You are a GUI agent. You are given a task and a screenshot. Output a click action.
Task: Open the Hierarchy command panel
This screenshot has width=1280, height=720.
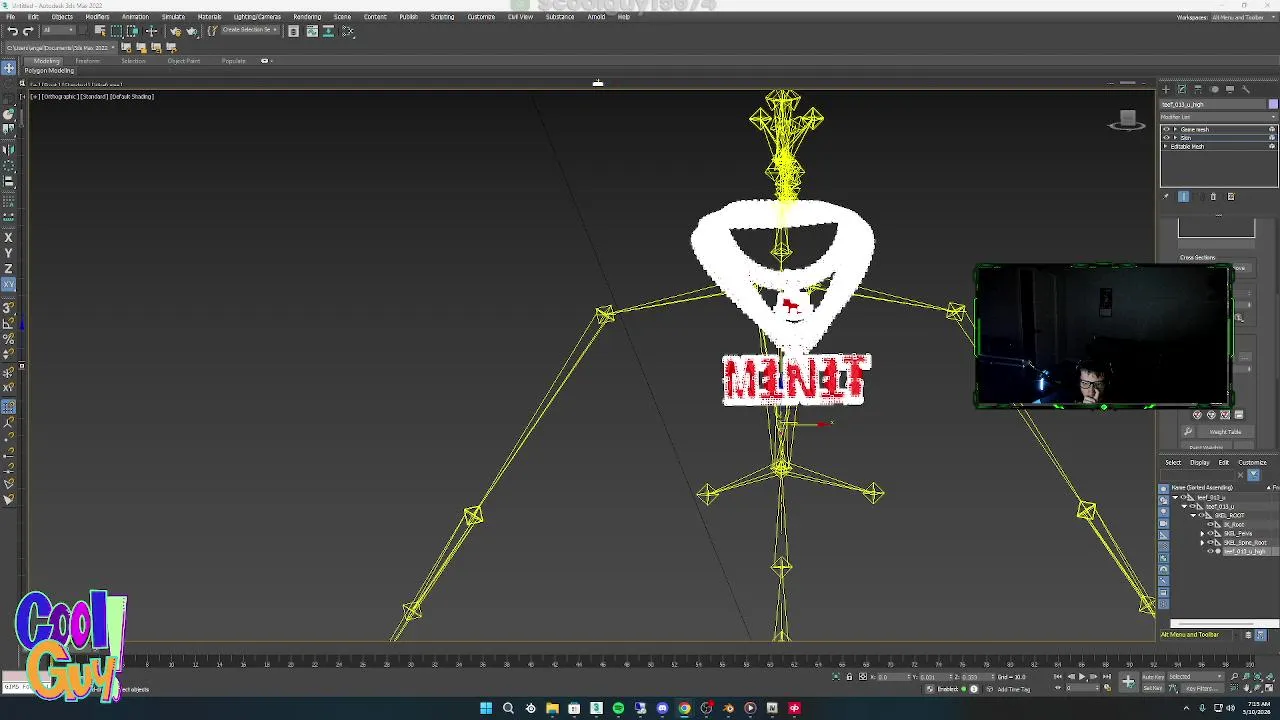(1198, 89)
